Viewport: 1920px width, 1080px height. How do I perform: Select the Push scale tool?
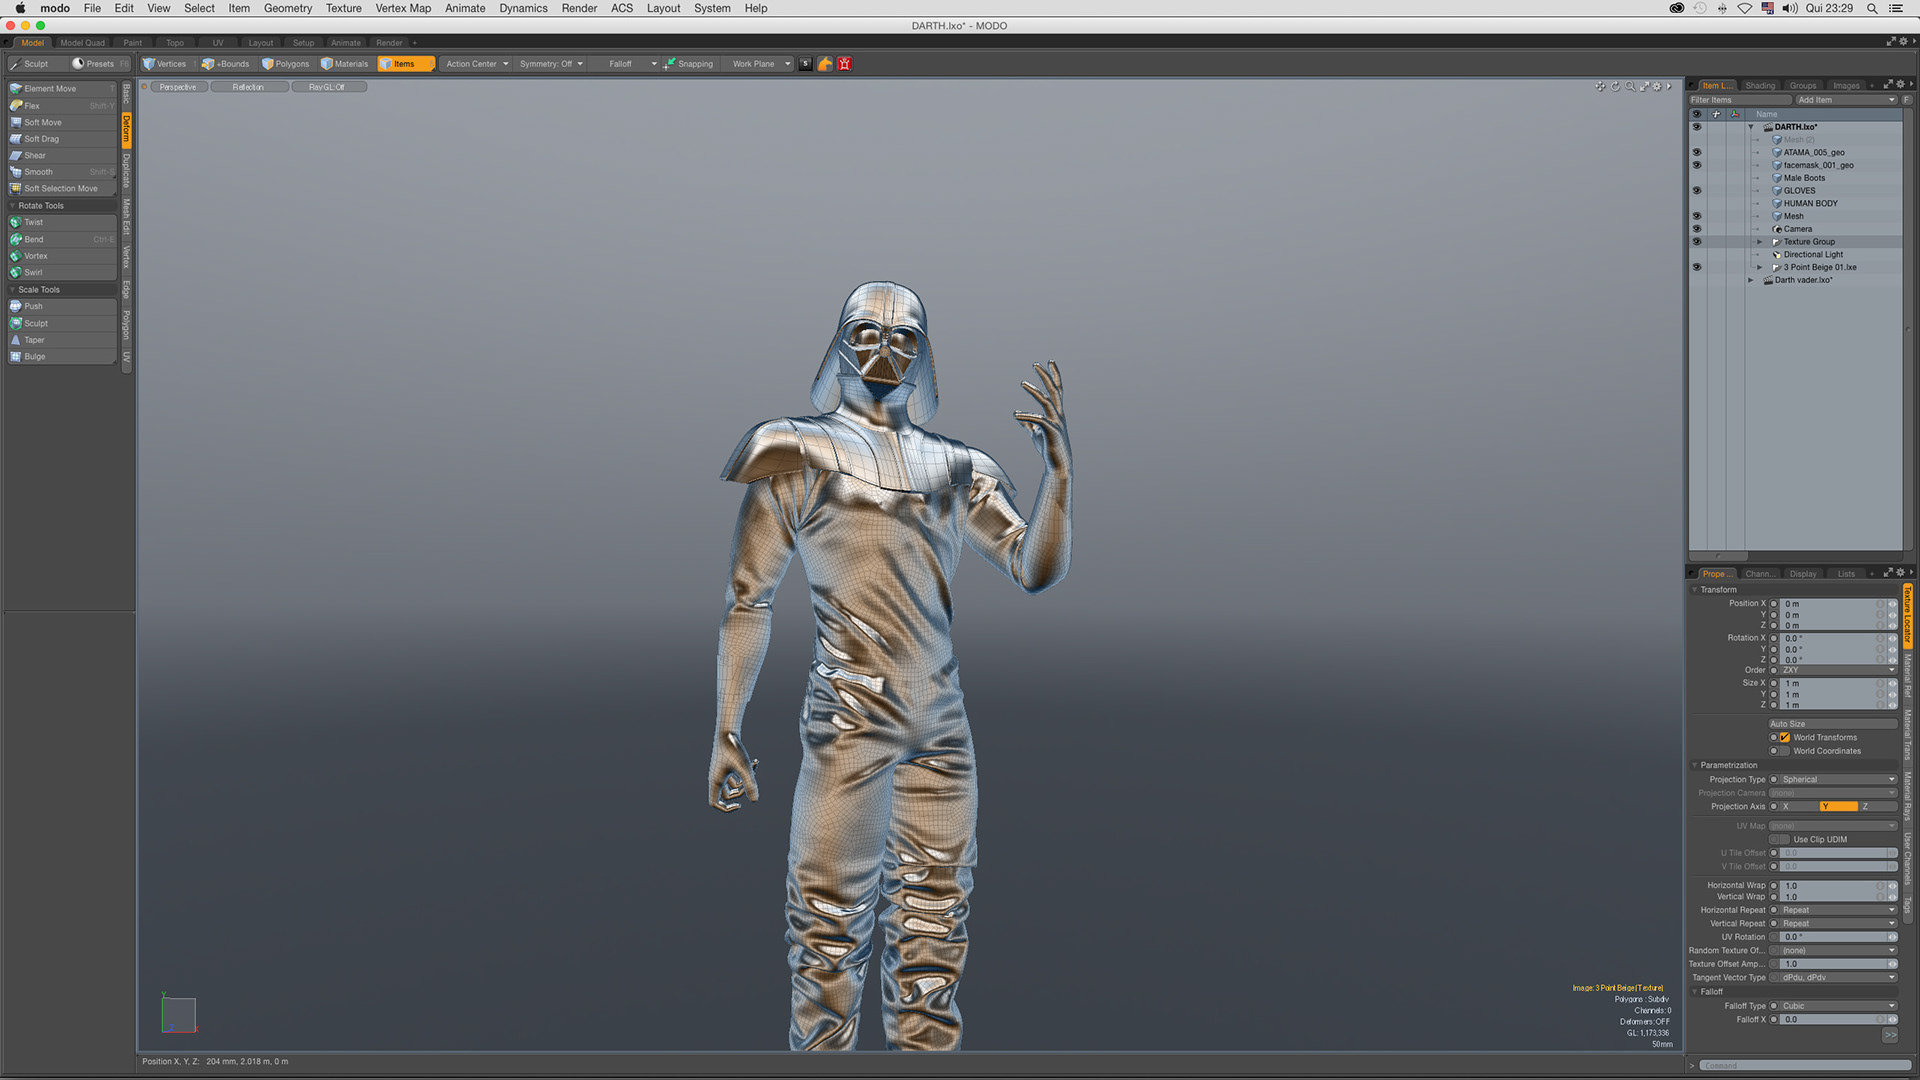[x=62, y=307]
